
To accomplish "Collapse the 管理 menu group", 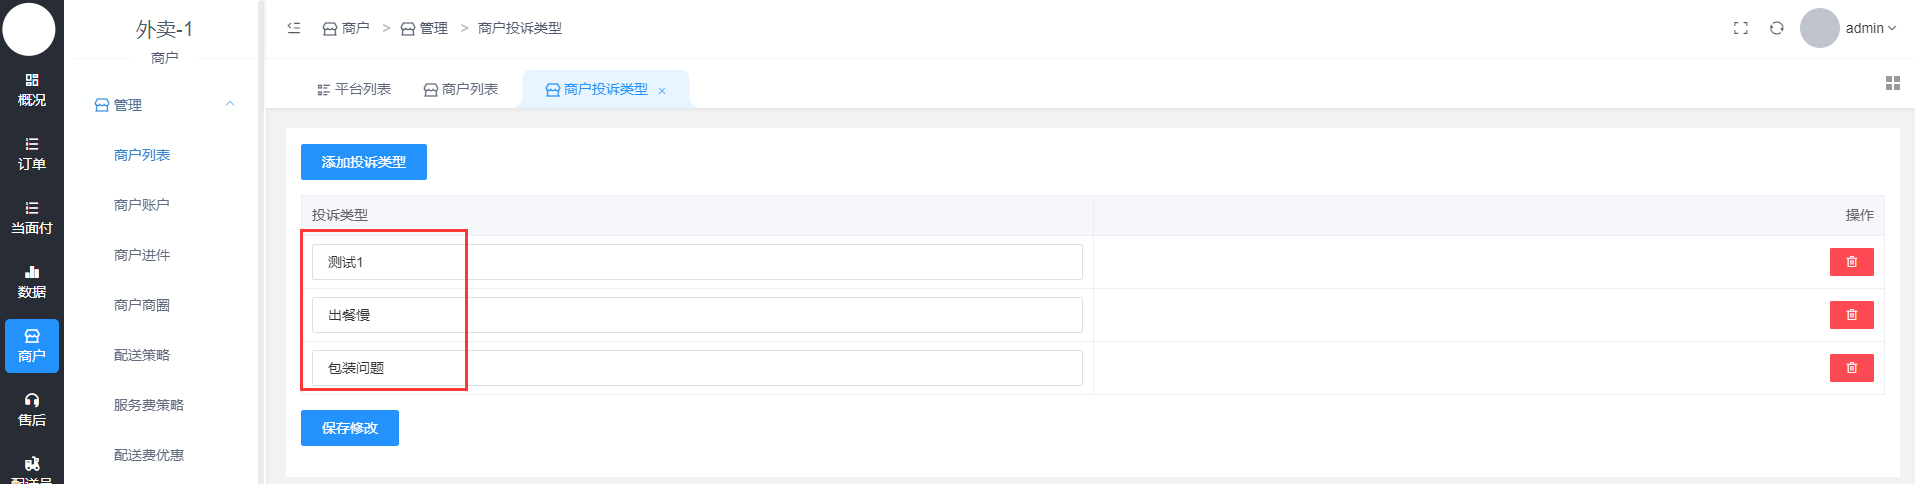I will point(230,104).
